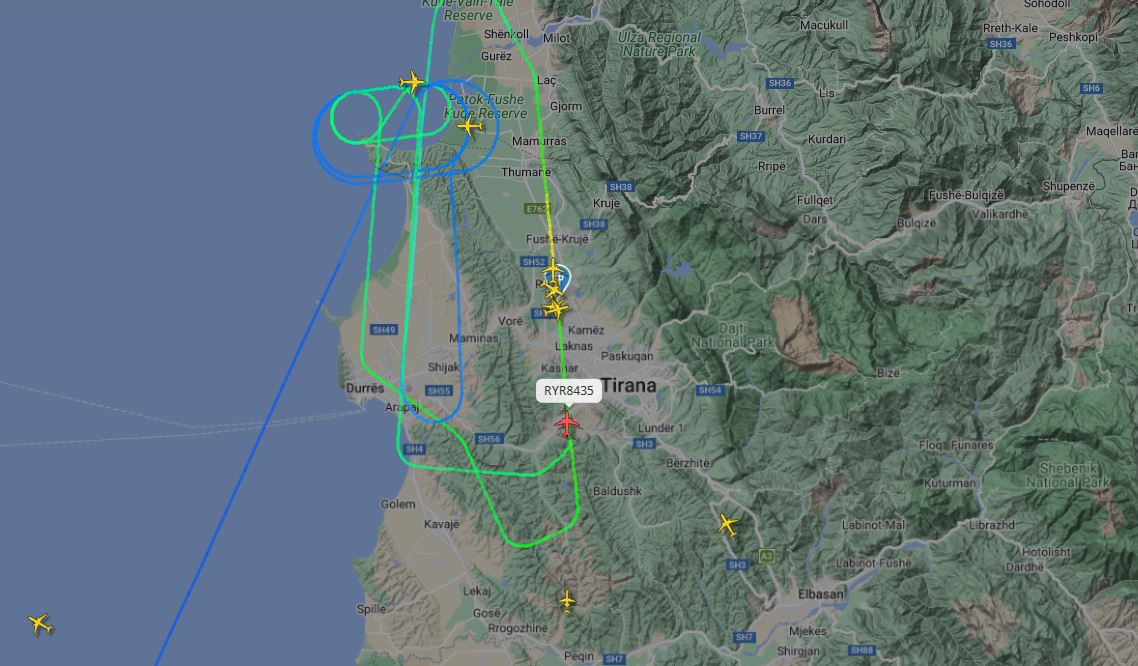The height and width of the screenshot is (666, 1138).
Task: Click the Tirana city label
Action: [x=629, y=385]
